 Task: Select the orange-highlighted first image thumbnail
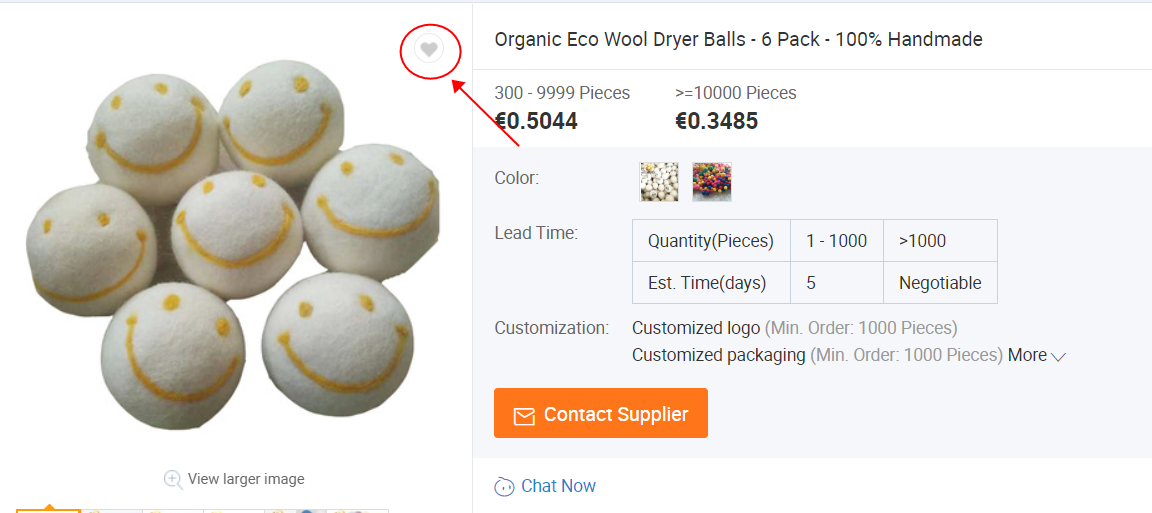(48, 510)
